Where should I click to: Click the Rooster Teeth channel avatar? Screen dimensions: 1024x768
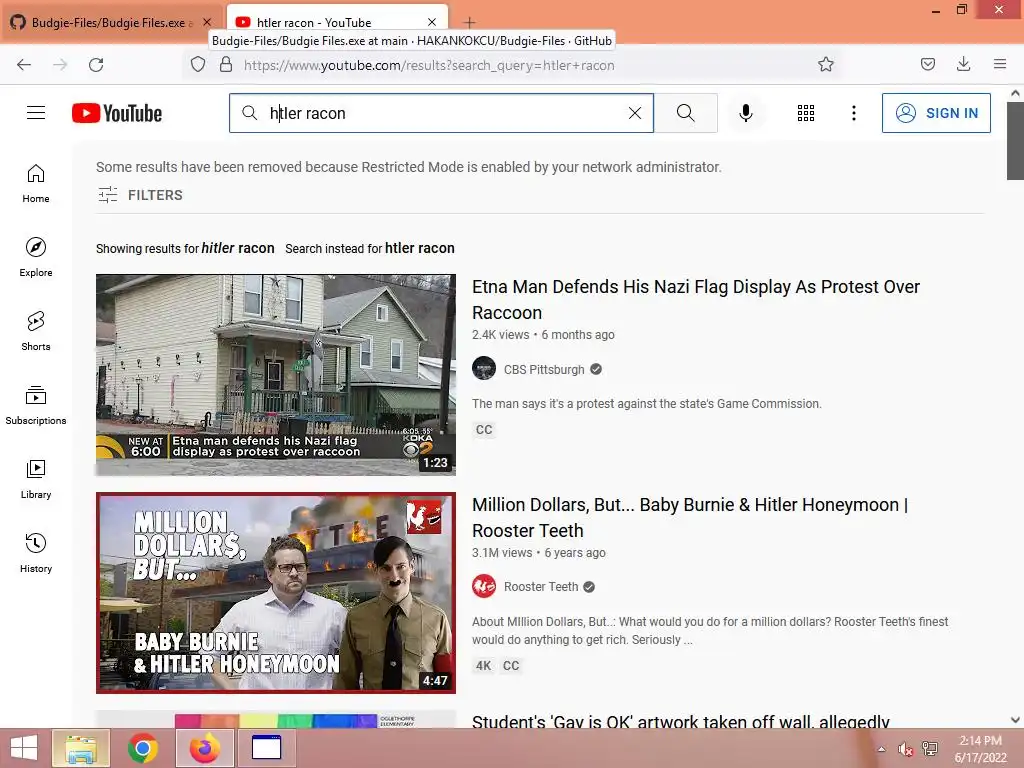[484, 586]
